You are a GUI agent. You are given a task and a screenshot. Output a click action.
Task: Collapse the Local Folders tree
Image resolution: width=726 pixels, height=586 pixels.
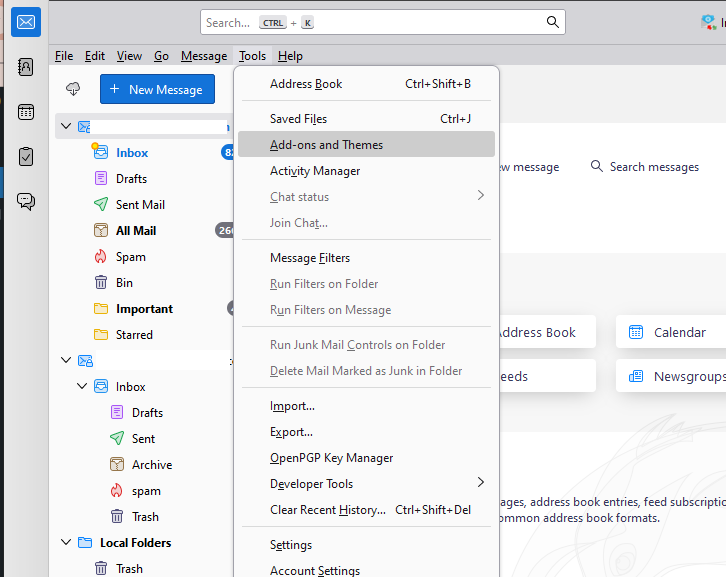point(66,542)
